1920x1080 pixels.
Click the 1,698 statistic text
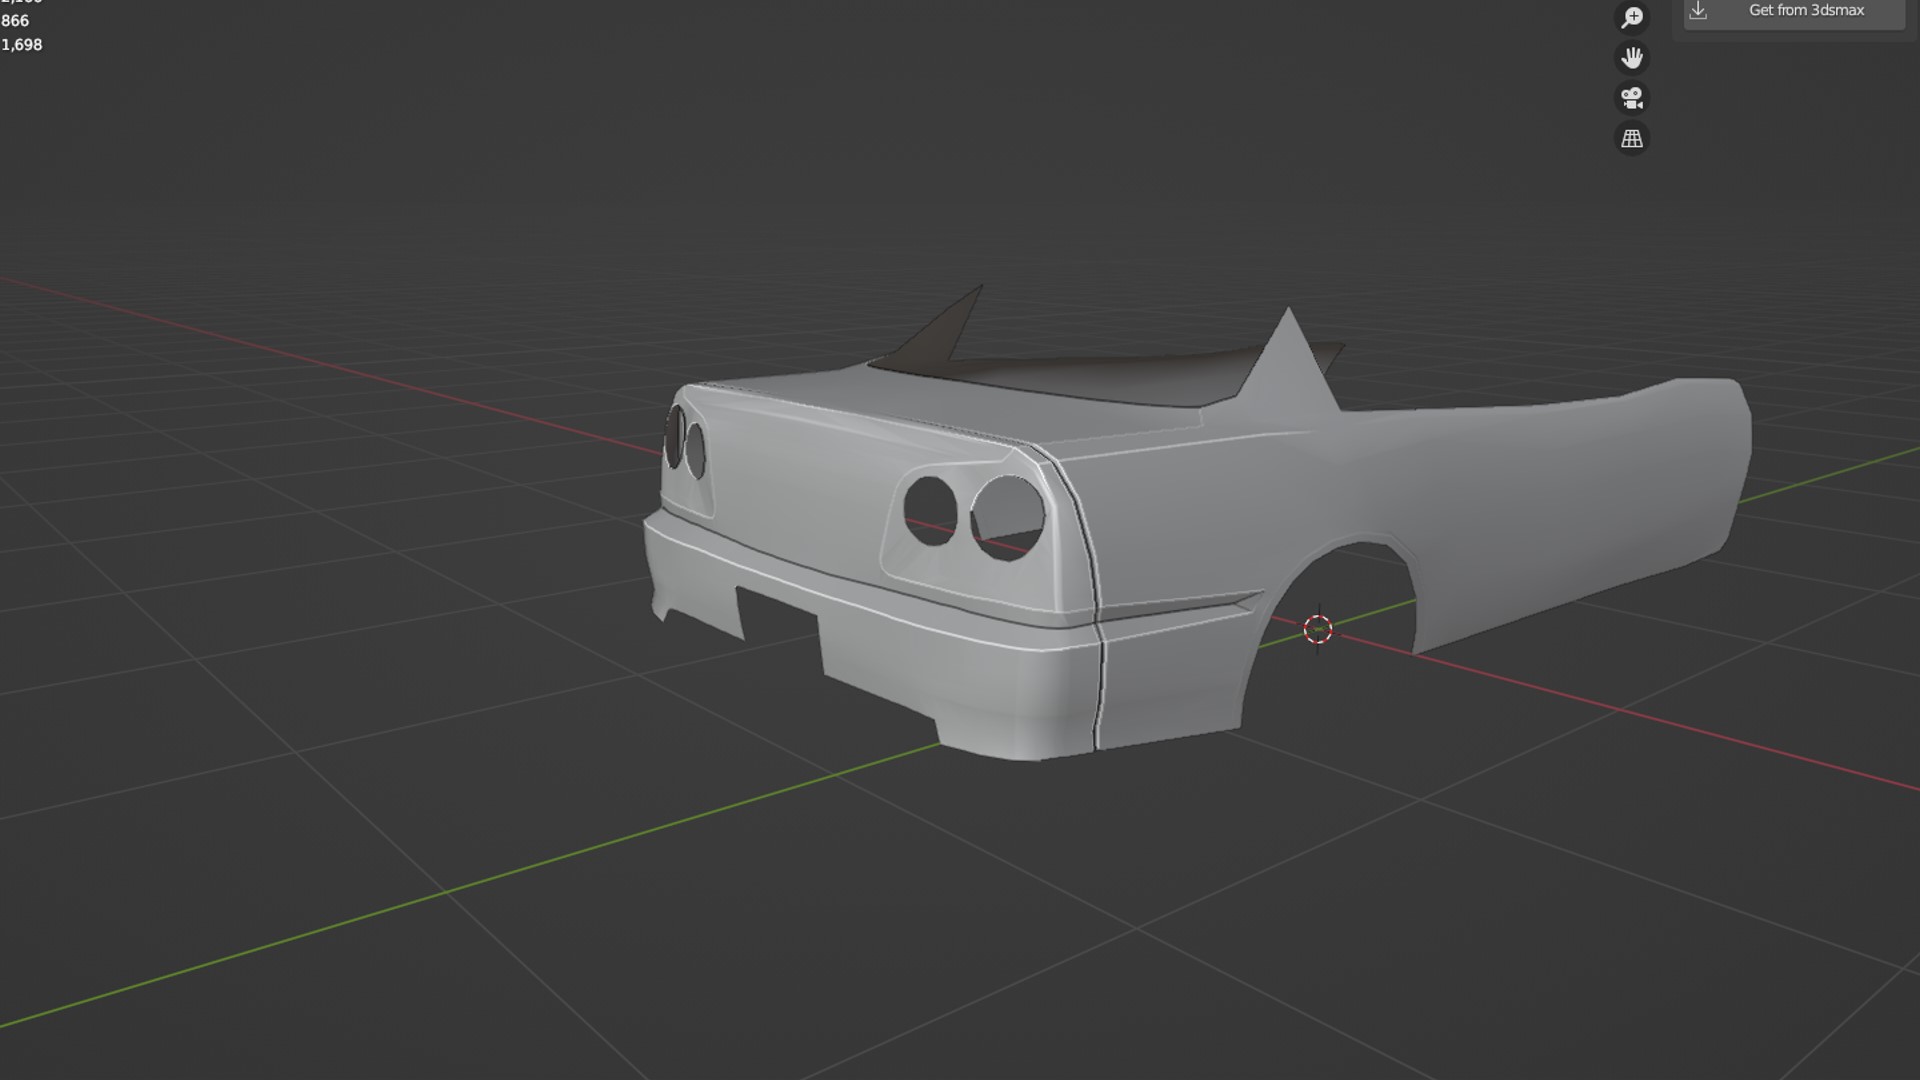click(22, 45)
